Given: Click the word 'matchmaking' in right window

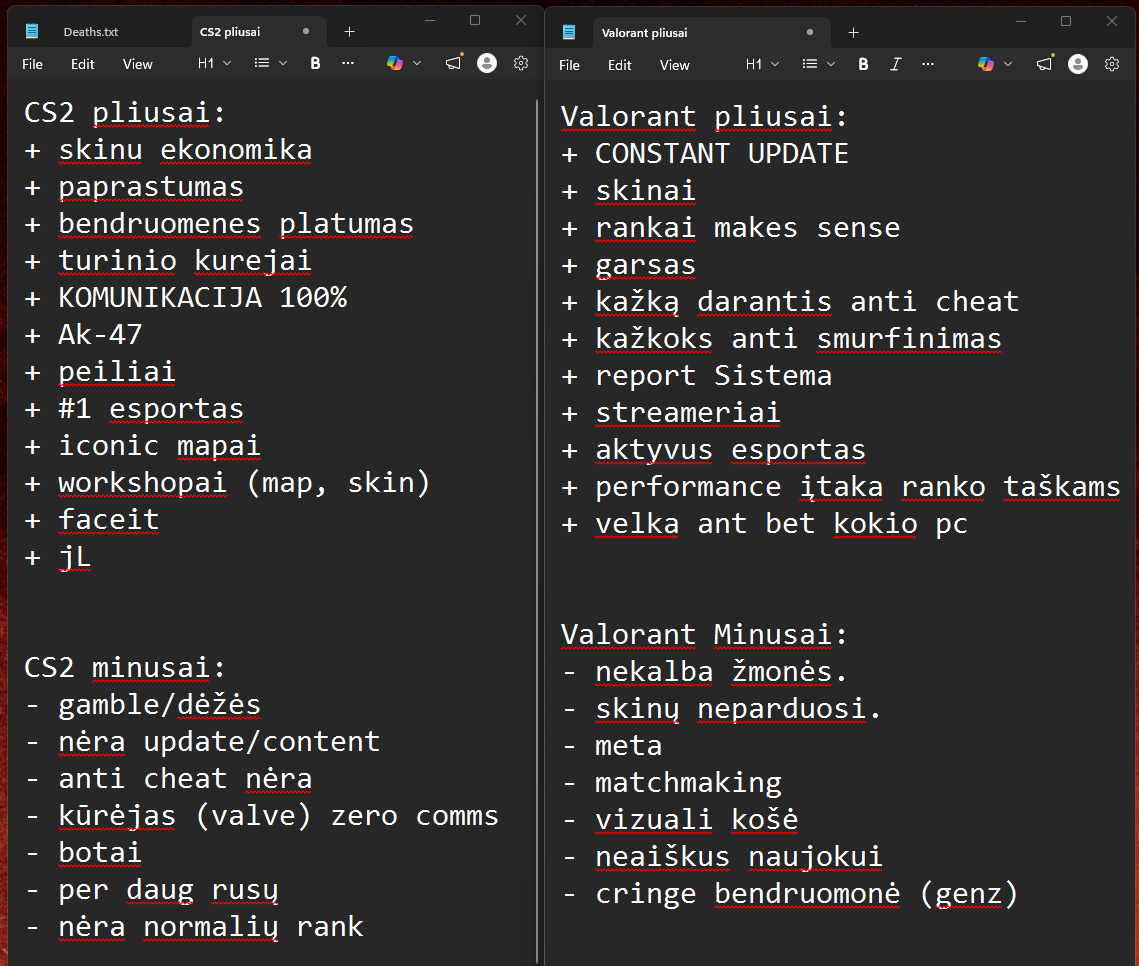Looking at the screenshot, I should 688,783.
